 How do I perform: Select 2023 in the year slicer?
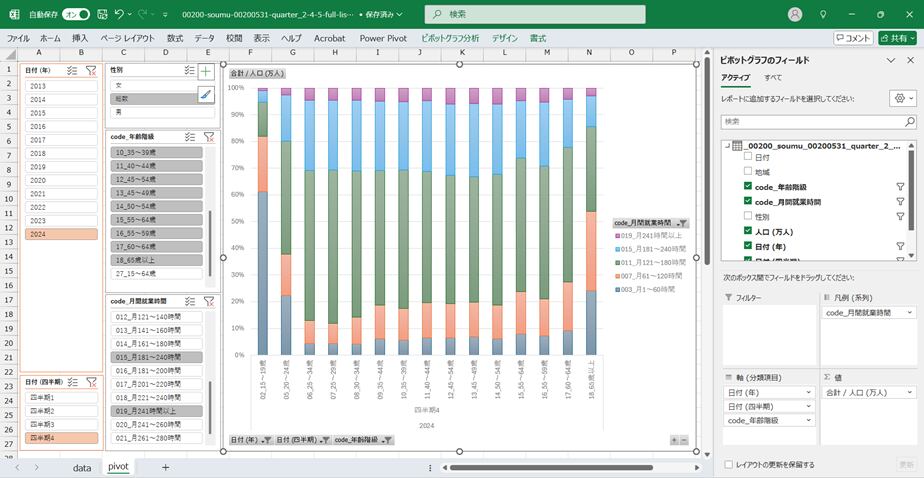click(60, 220)
